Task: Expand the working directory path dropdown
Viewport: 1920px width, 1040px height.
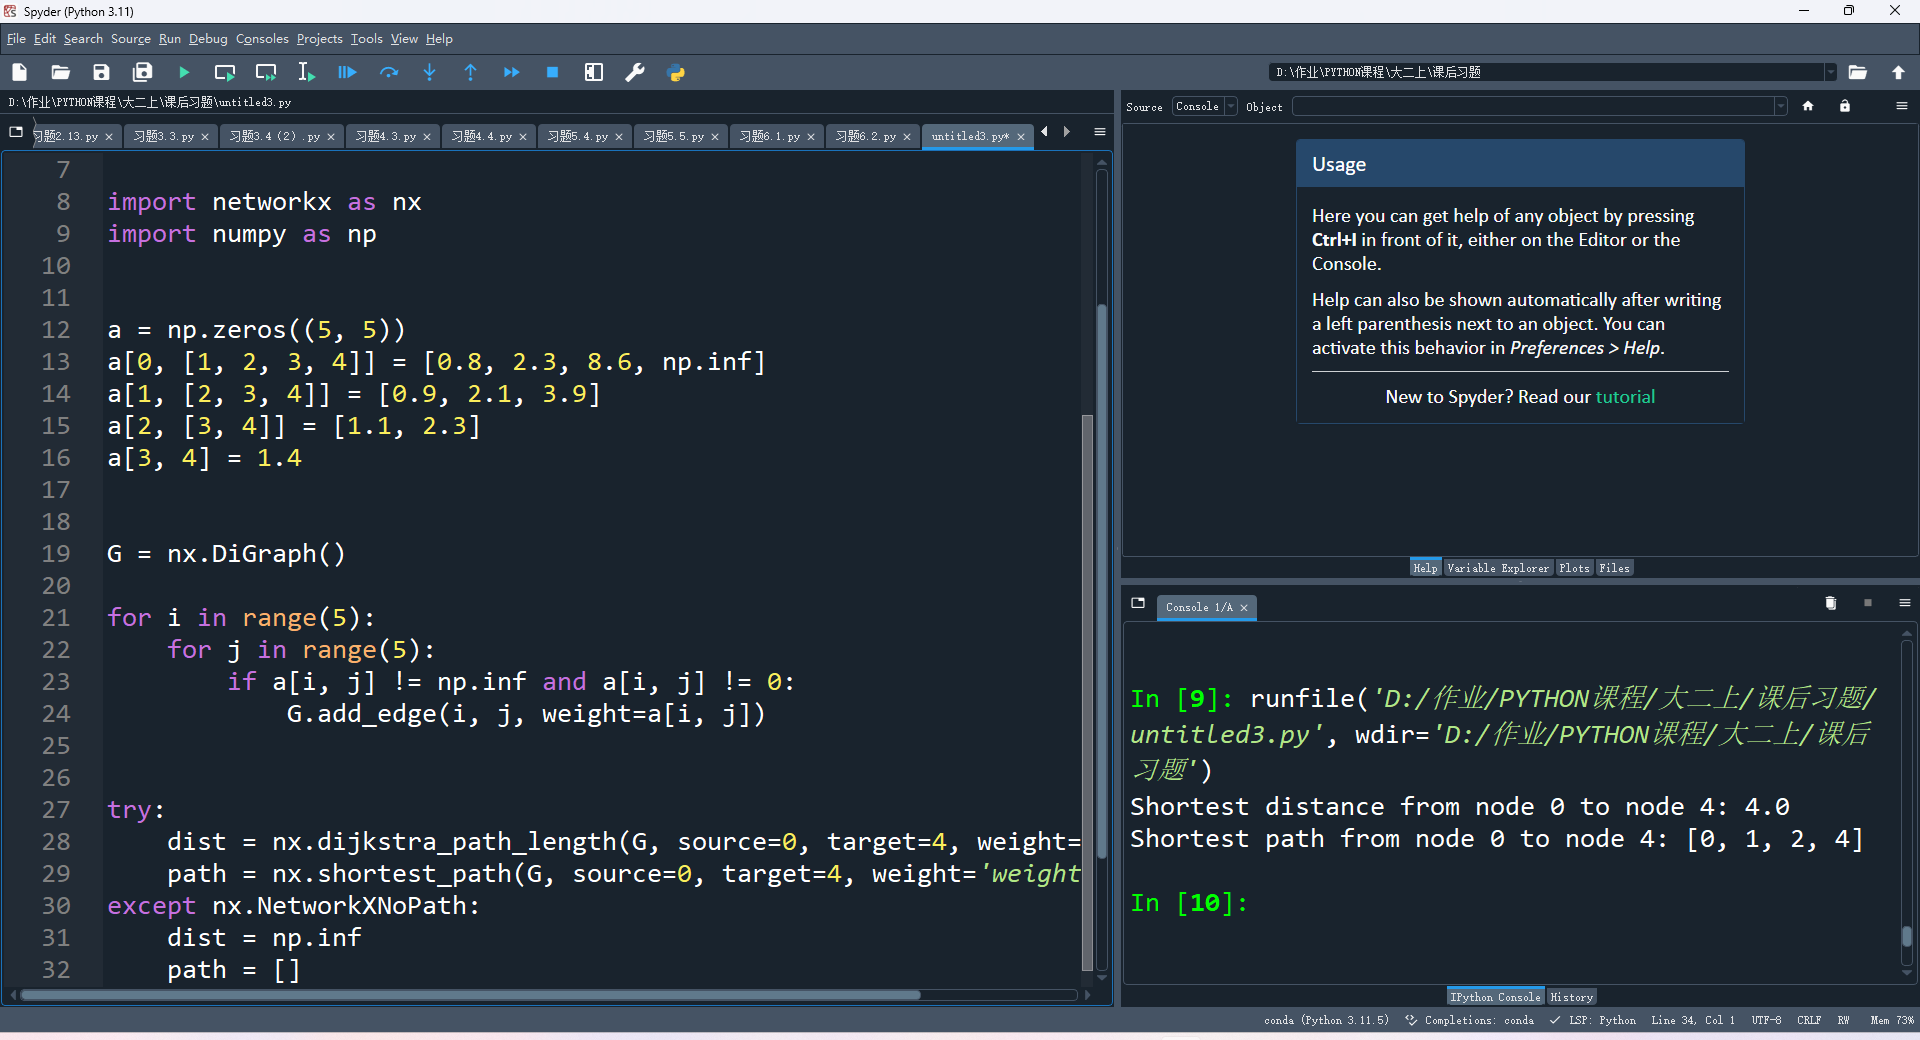Action: click(x=1830, y=72)
